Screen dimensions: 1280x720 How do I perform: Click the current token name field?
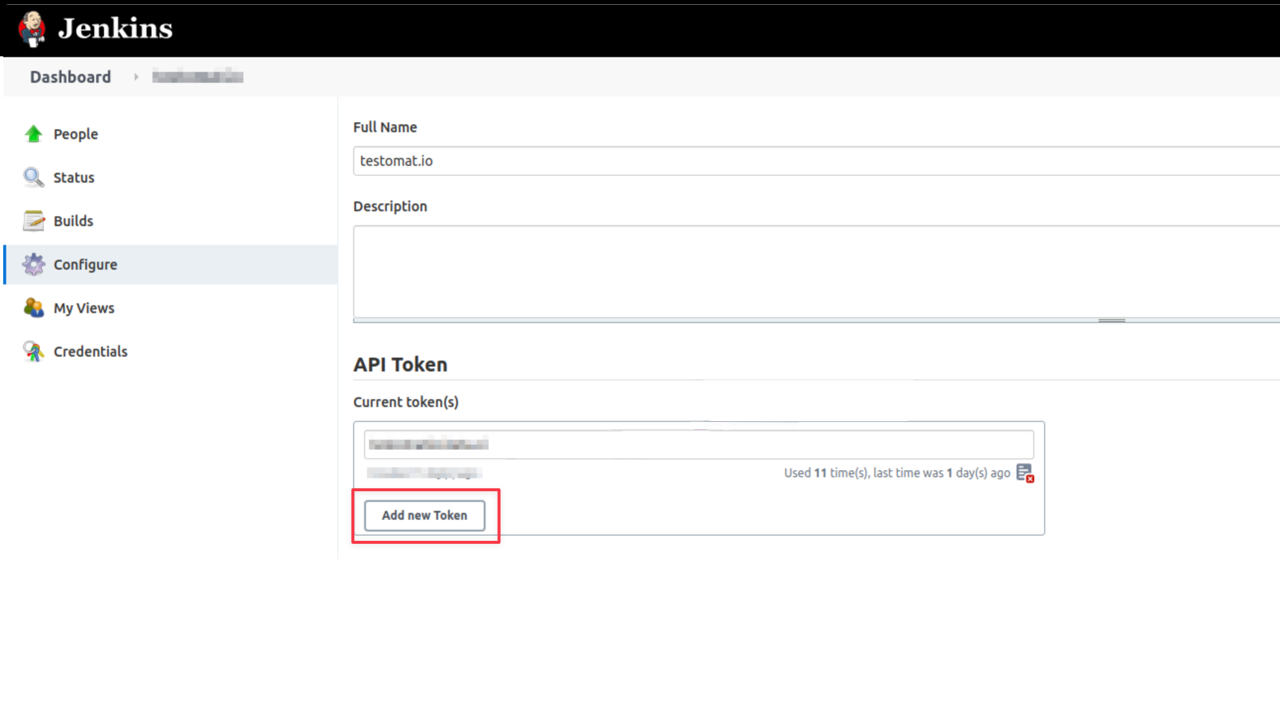[698, 445]
